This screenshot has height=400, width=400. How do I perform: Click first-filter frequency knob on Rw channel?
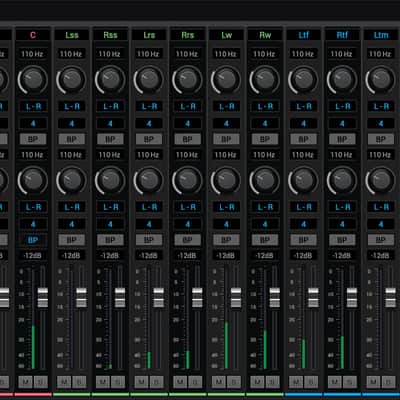tap(265, 80)
